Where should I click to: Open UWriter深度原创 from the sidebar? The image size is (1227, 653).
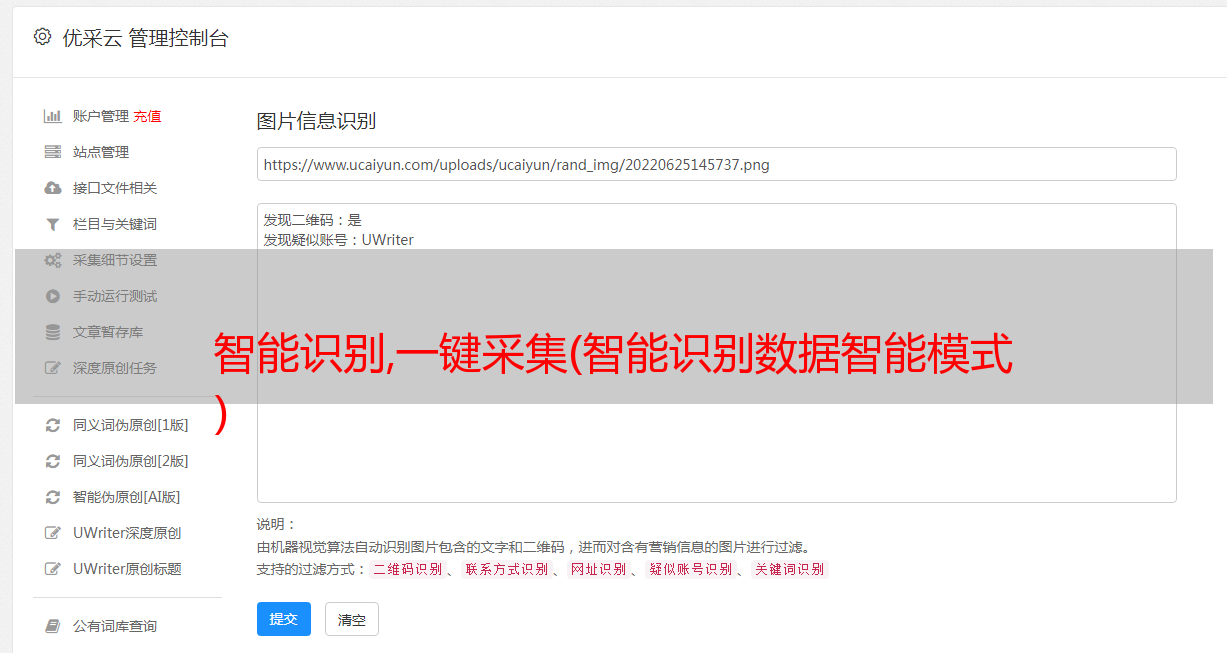point(127,533)
